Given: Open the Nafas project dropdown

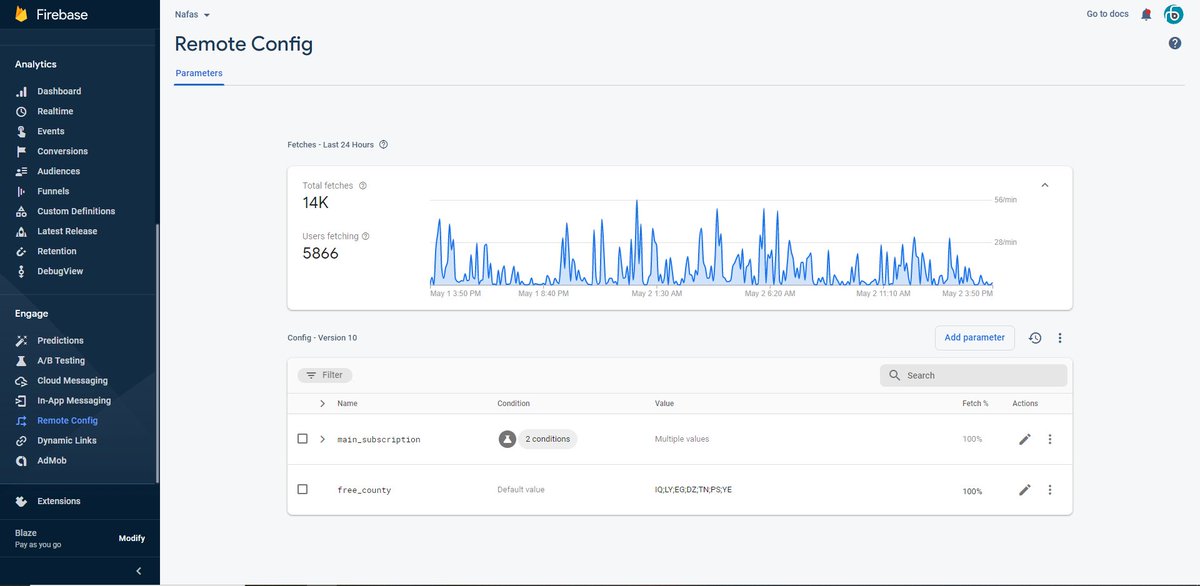Looking at the screenshot, I should pyautogui.click(x=192, y=14).
